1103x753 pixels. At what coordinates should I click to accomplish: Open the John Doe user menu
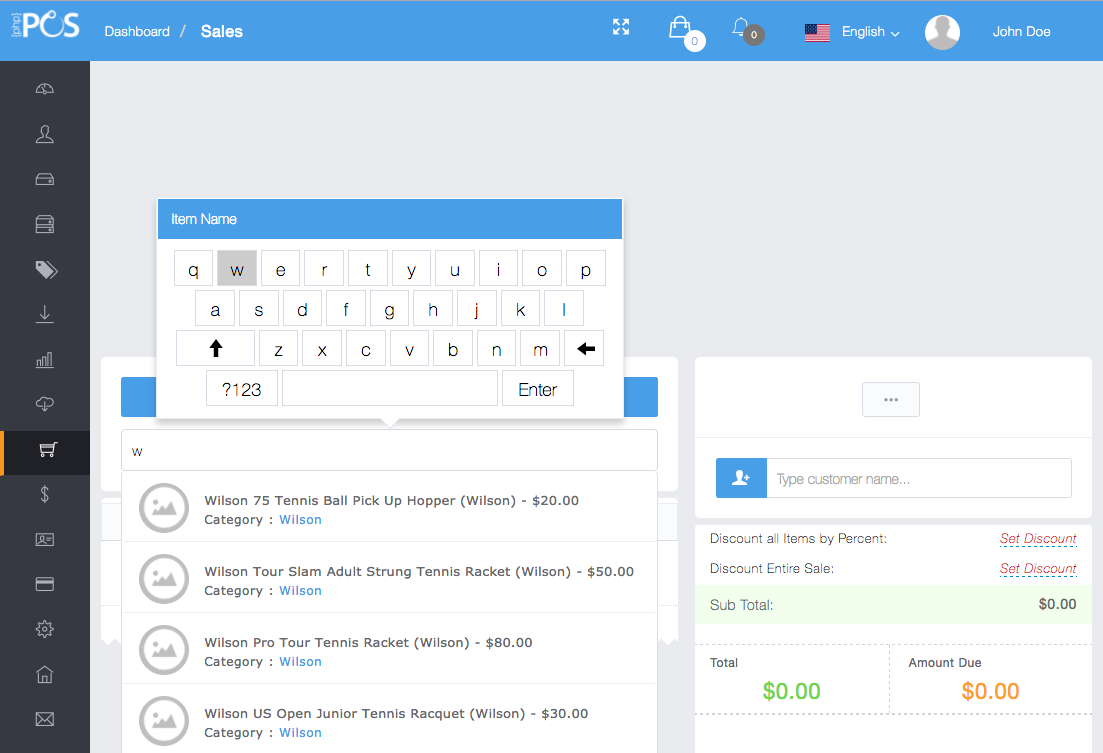point(1021,32)
